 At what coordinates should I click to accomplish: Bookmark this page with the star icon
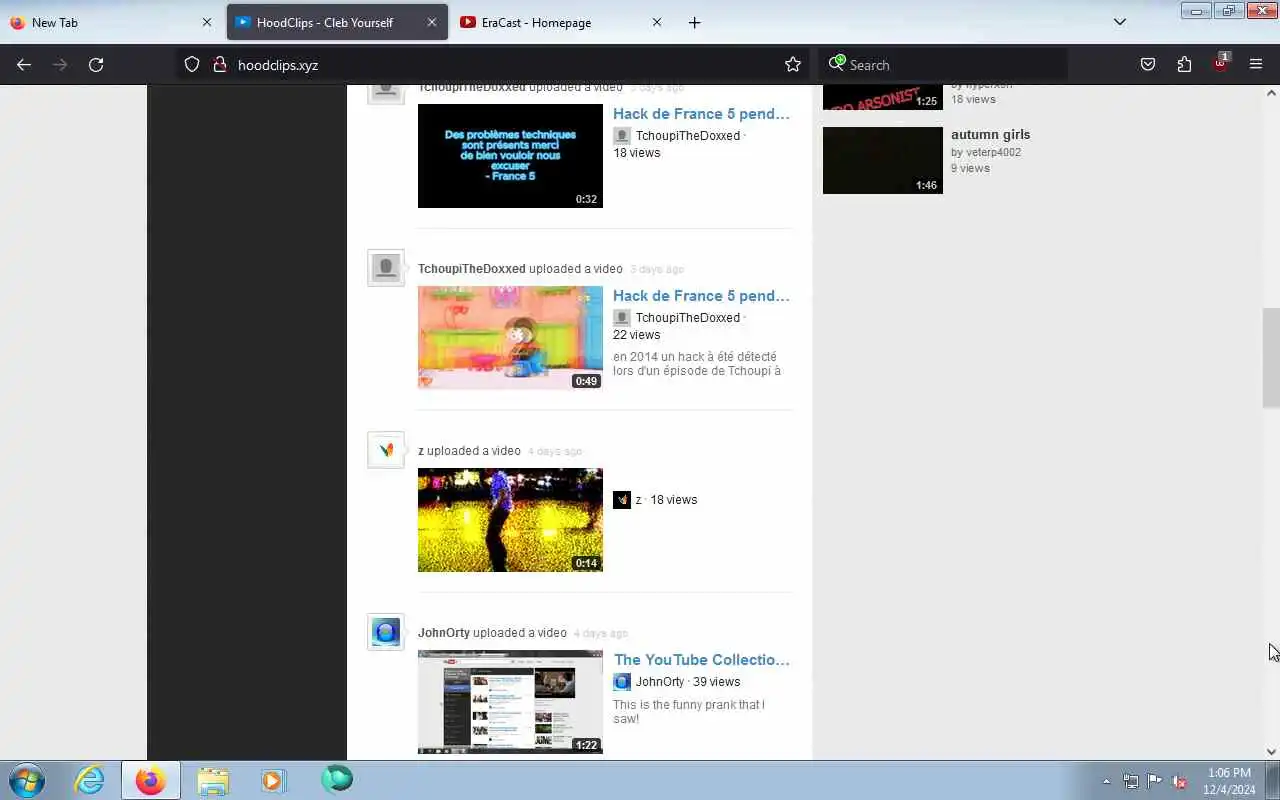tap(793, 65)
